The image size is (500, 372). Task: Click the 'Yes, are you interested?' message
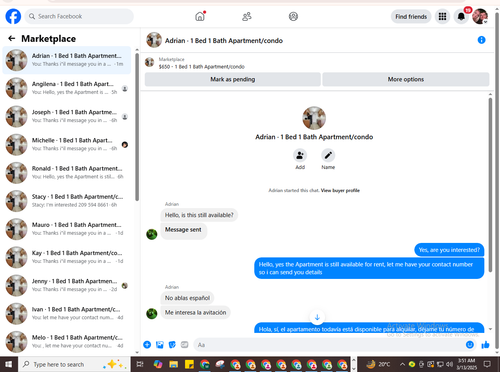449,250
